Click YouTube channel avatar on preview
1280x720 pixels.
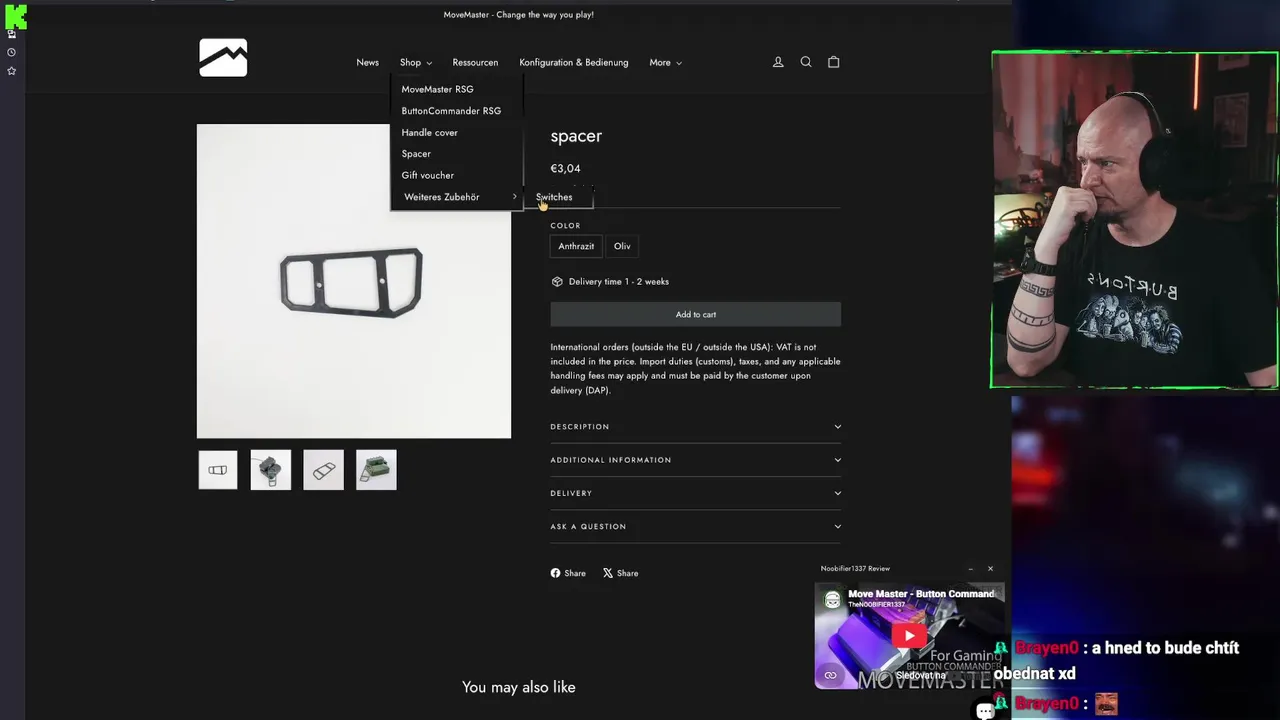832,600
